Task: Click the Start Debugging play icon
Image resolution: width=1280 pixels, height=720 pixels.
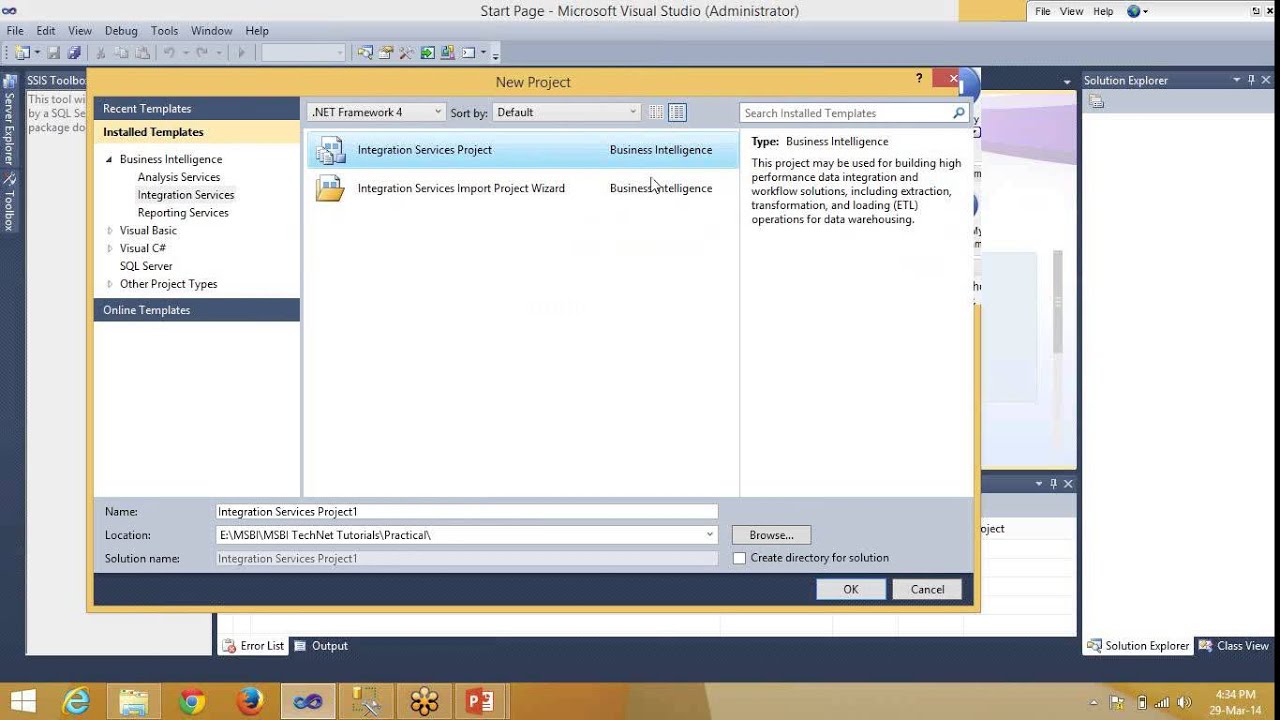Action: pyautogui.click(x=241, y=52)
